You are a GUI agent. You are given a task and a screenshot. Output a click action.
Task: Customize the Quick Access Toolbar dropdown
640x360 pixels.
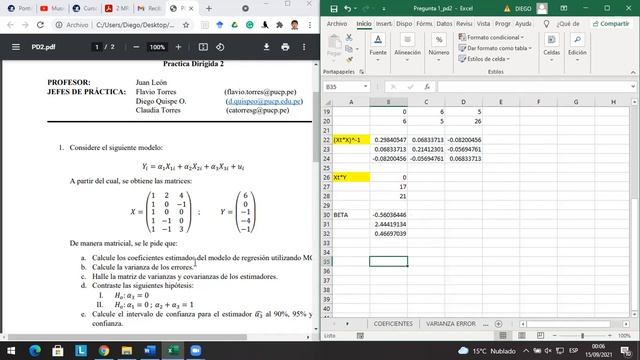(384, 9)
